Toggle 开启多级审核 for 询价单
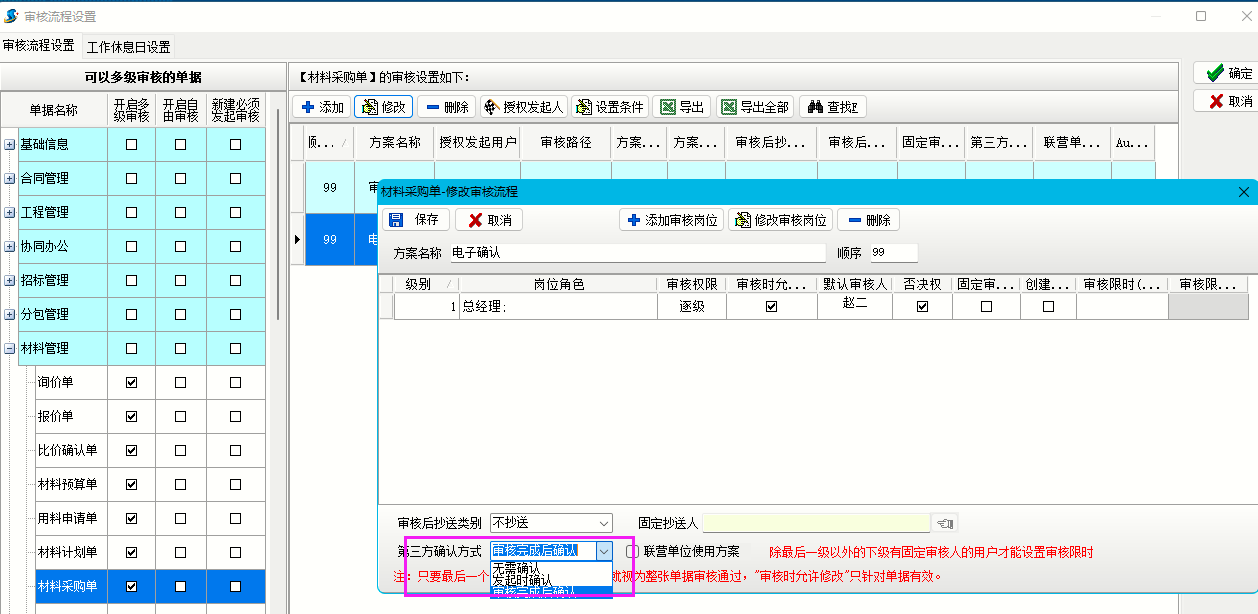Image resolution: width=1258 pixels, height=614 pixels. coord(131,382)
